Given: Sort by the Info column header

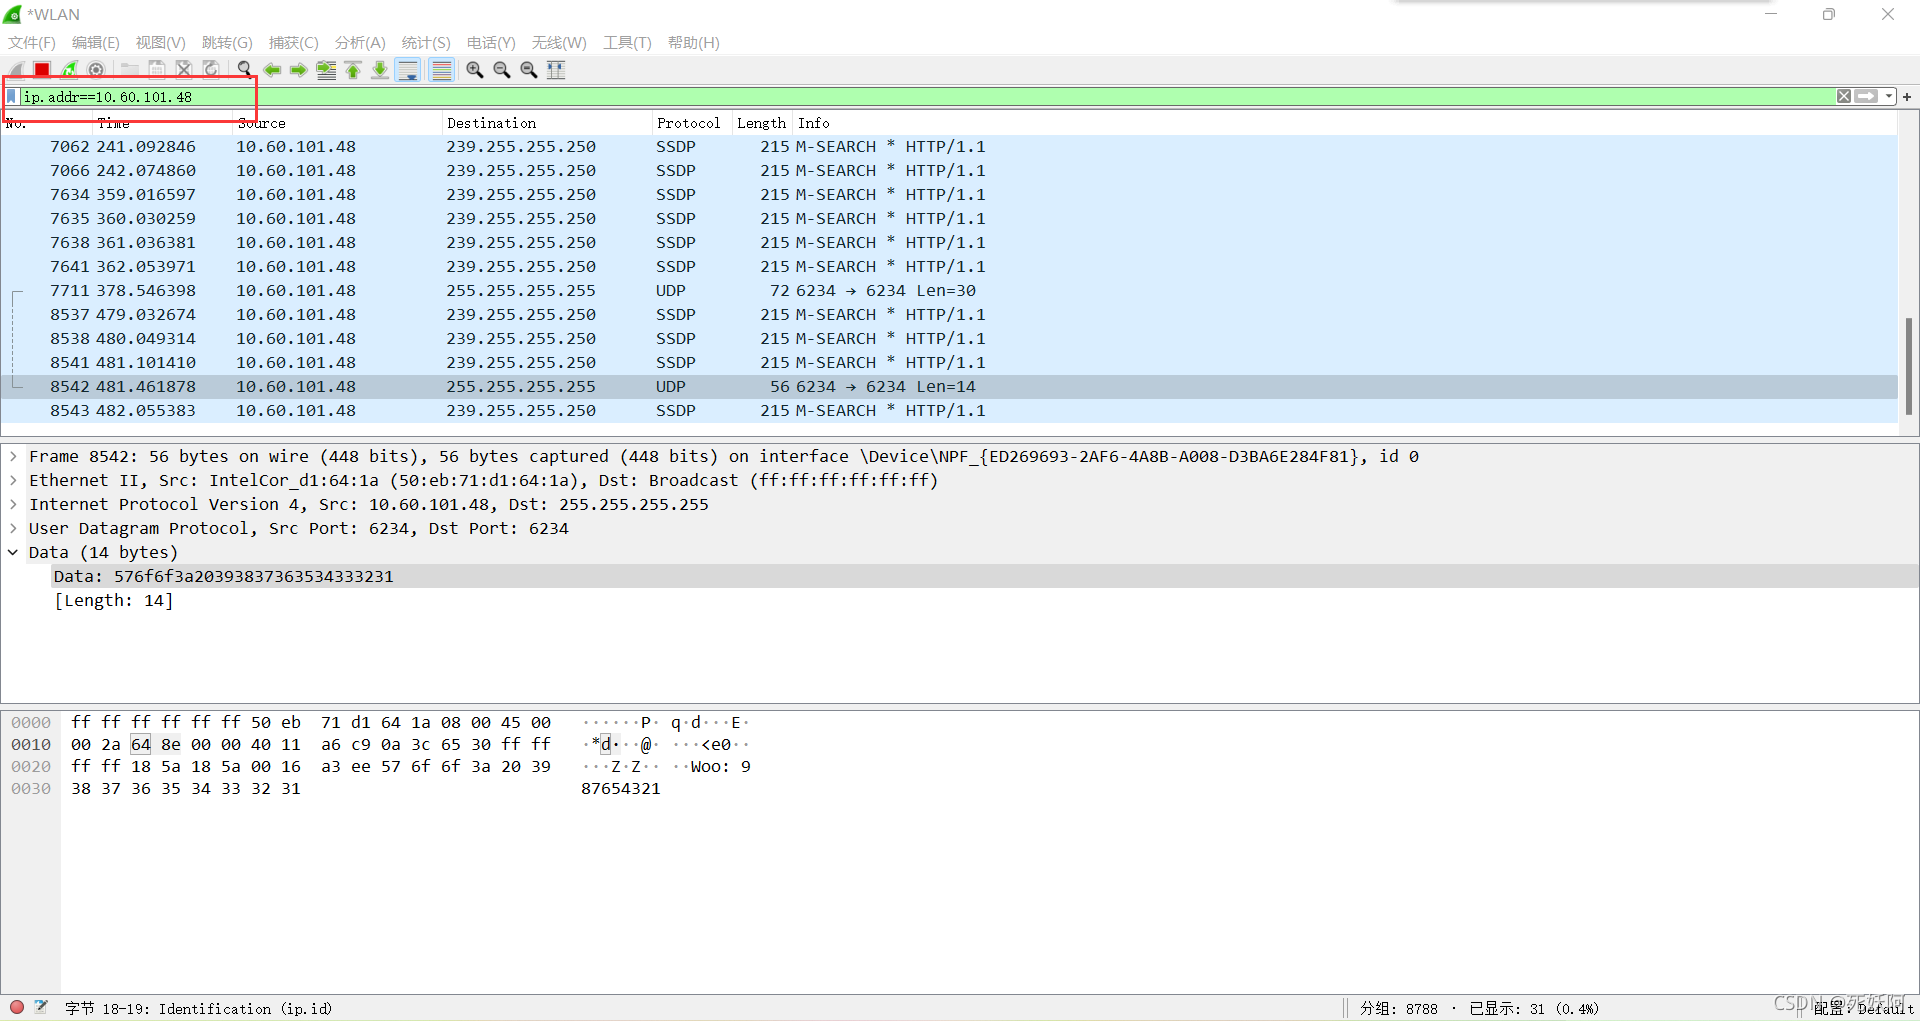Looking at the screenshot, I should pos(1345,123).
